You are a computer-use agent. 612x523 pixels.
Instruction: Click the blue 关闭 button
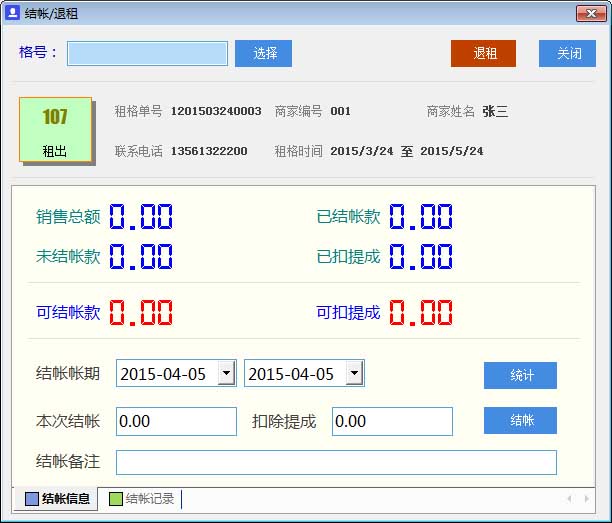pyautogui.click(x=567, y=53)
